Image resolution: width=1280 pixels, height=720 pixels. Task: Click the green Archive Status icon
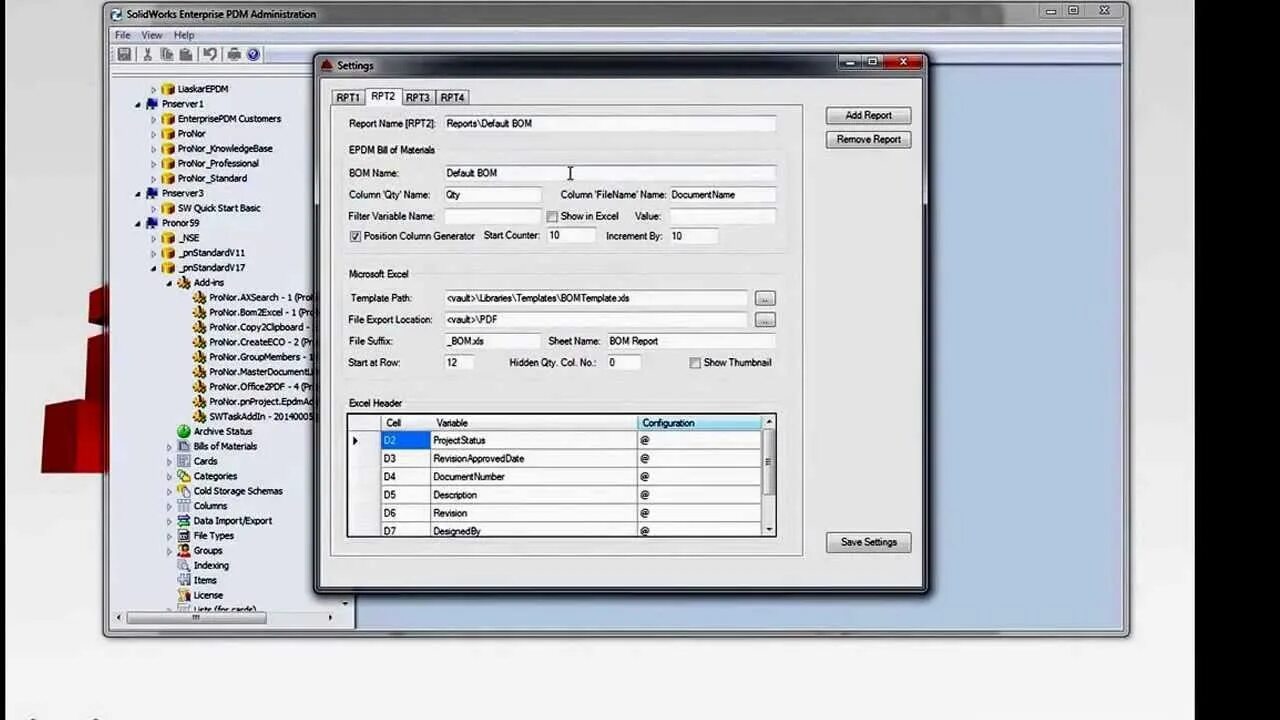(184, 432)
